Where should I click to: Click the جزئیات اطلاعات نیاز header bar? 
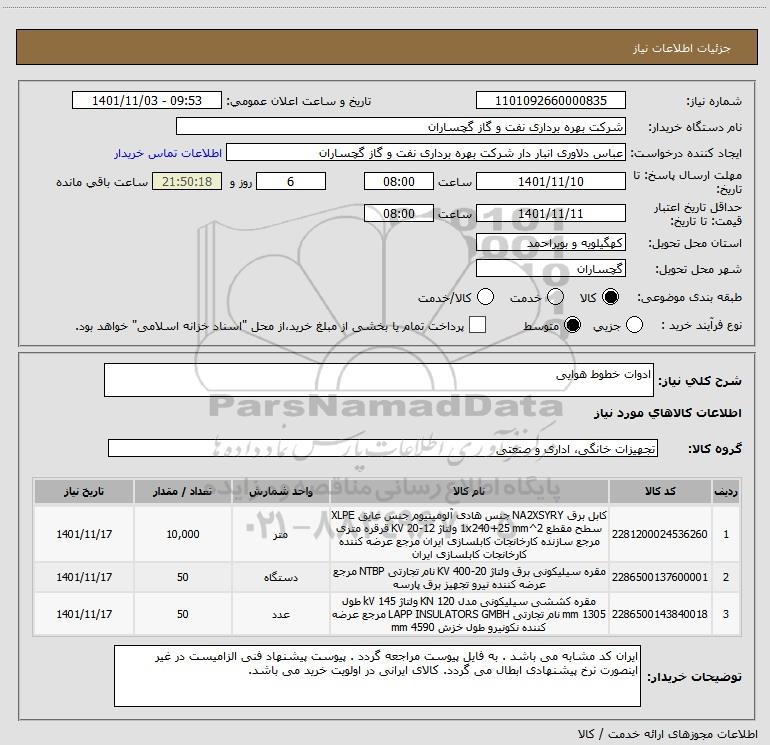(386, 47)
